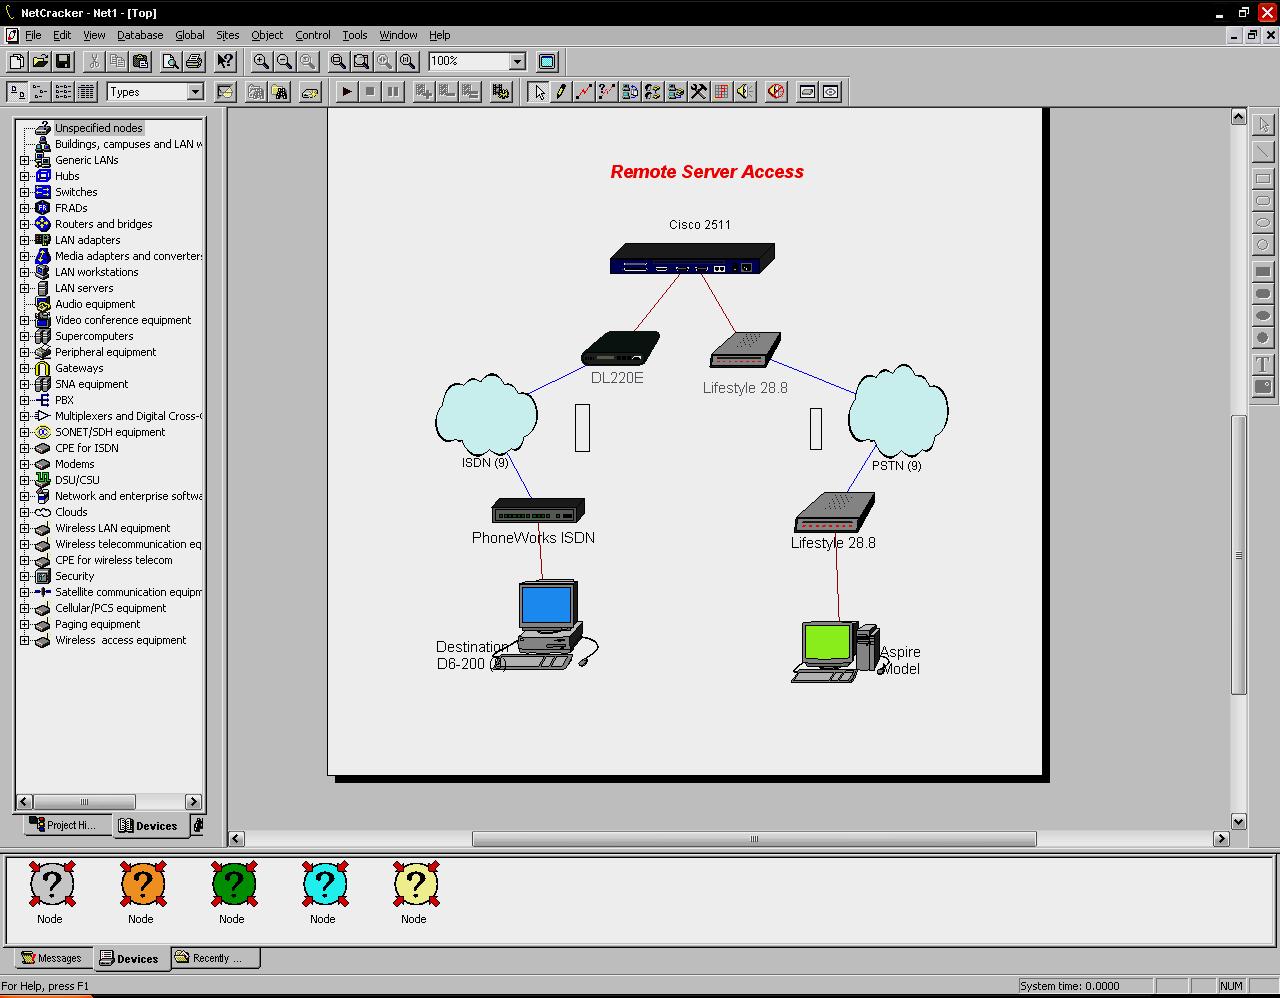
Task: Switch browser to list view
Action: pos(63,92)
